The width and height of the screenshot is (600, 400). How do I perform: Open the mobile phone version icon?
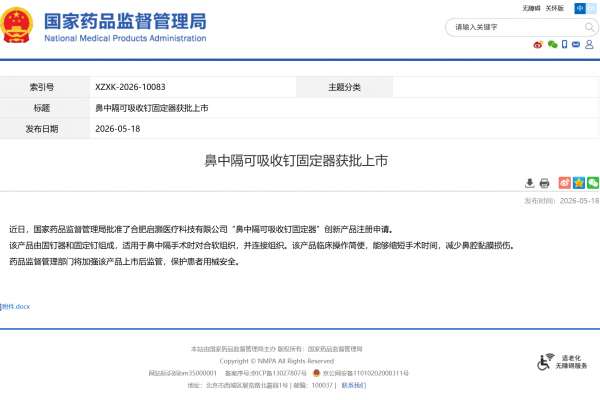[564, 44]
